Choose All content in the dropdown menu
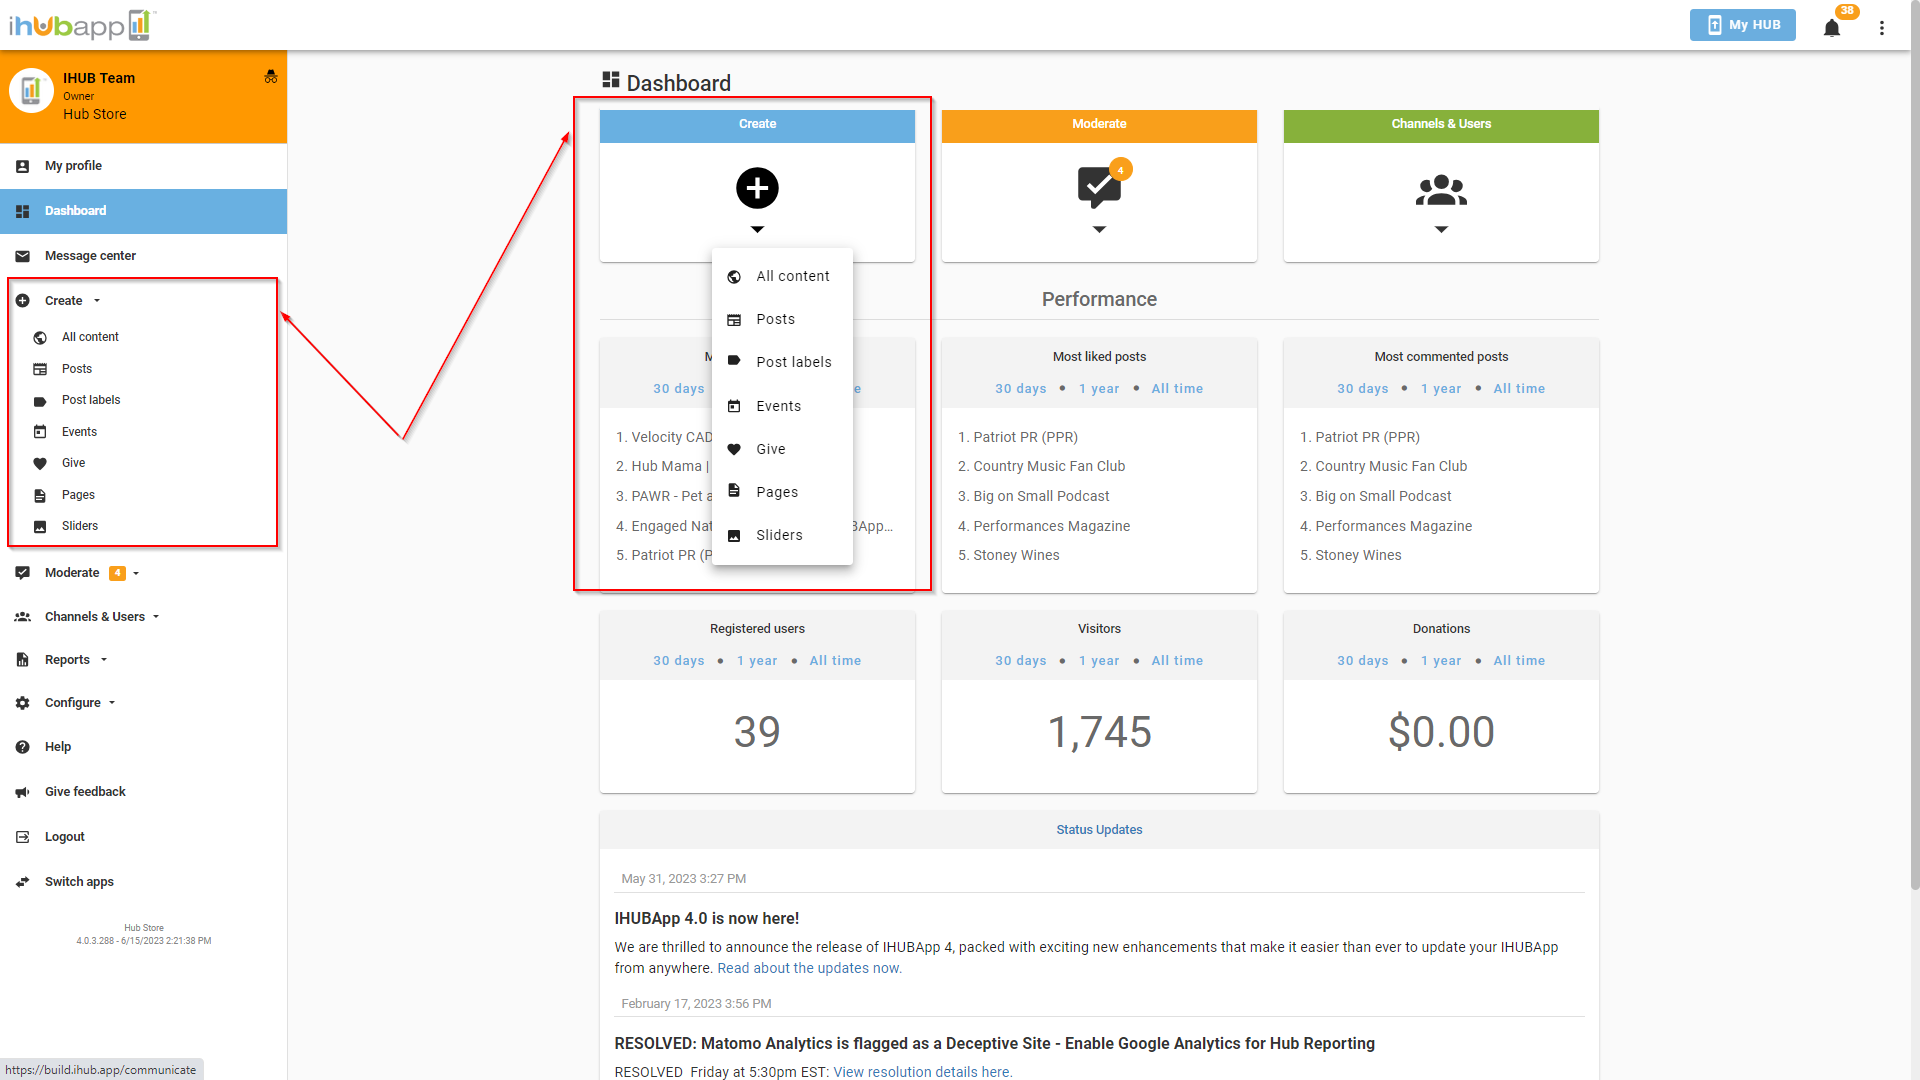This screenshot has height=1080, width=1920. 782,276
